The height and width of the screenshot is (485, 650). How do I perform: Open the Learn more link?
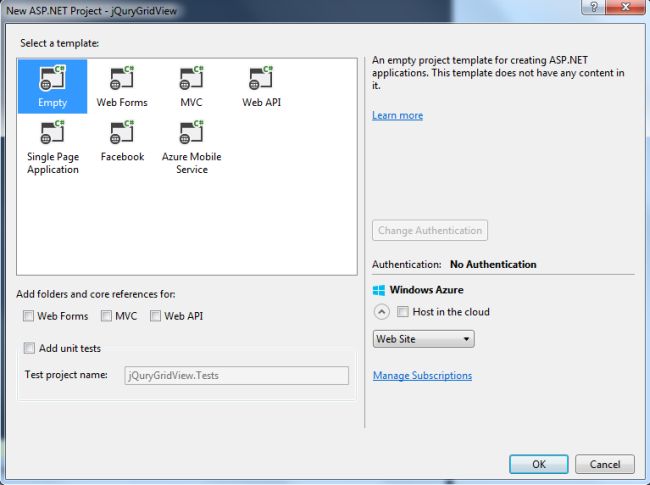pyautogui.click(x=397, y=115)
